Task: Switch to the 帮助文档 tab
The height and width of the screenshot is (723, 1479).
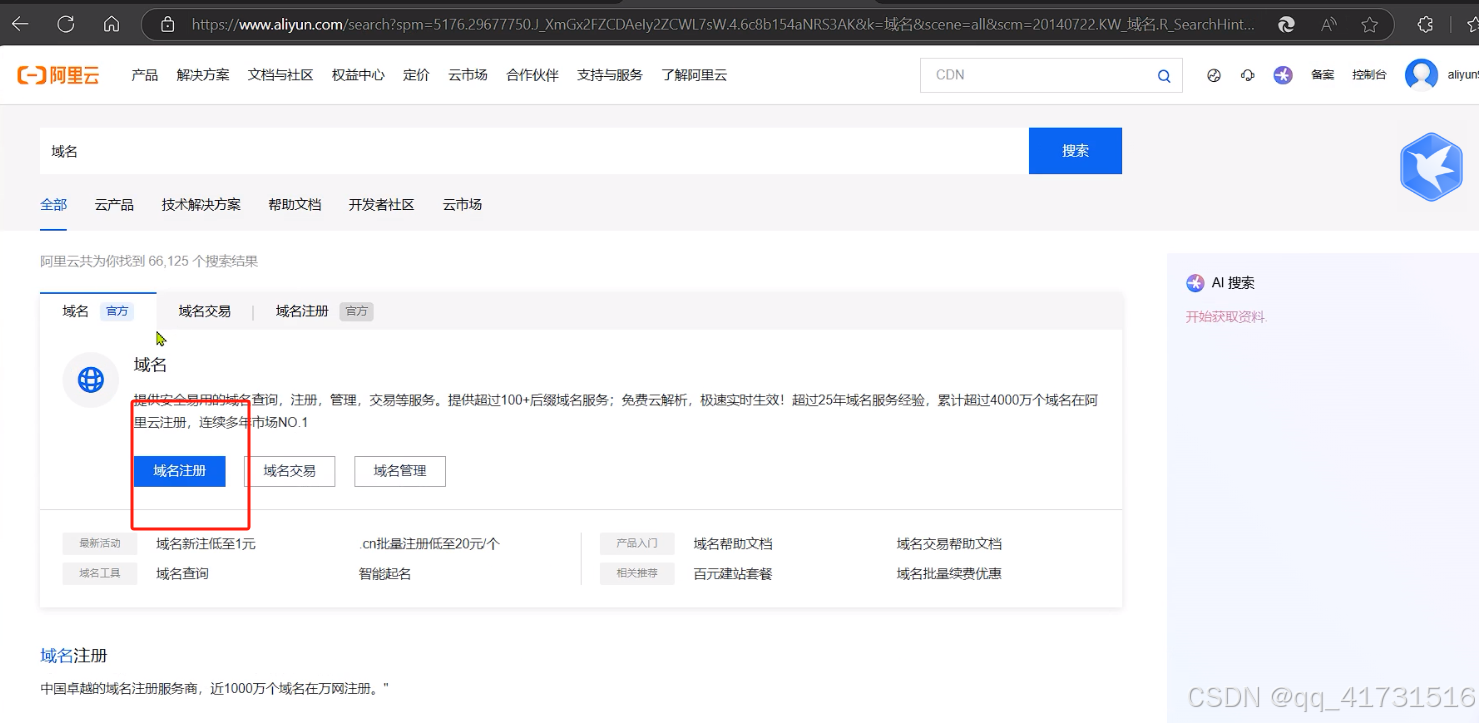Action: point(295,204)
